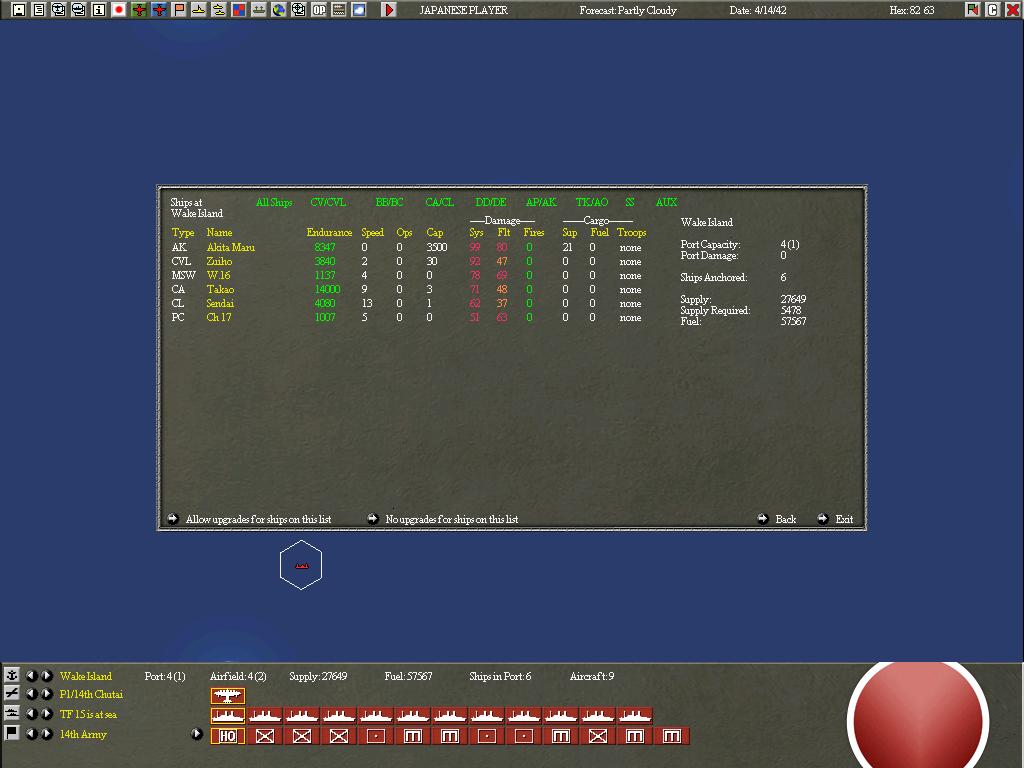The width and height of the screenshot is (1024, 768).
Task: Show previous land unit before 14th Army
Action: 31,734
